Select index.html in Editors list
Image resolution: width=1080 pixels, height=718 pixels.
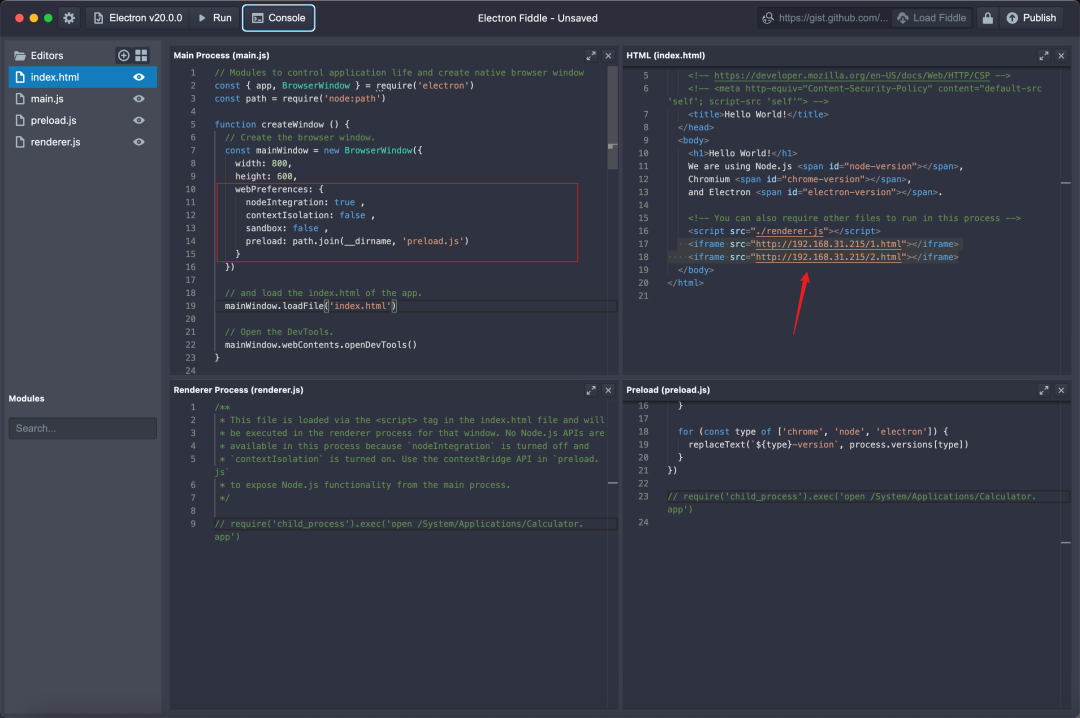(x=83, y=77)
